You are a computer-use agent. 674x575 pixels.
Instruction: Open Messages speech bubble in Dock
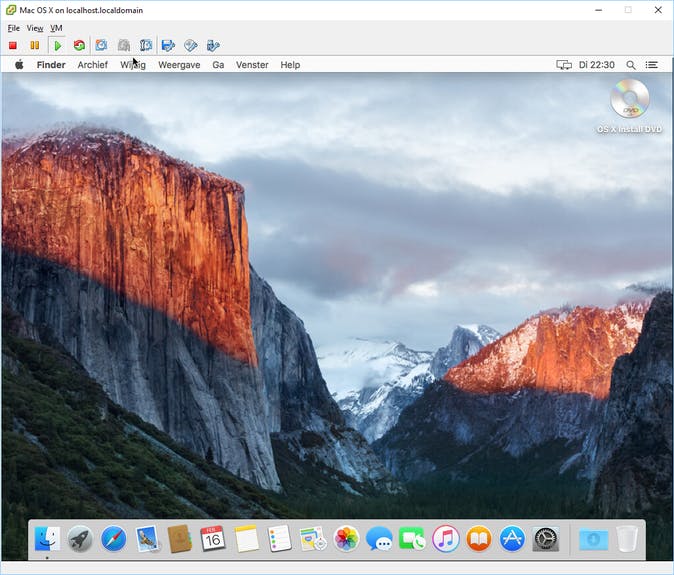379,539
